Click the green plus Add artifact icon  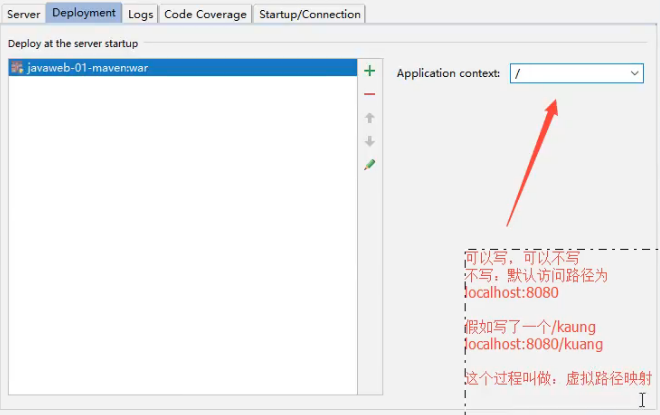(x=369, y=71)
